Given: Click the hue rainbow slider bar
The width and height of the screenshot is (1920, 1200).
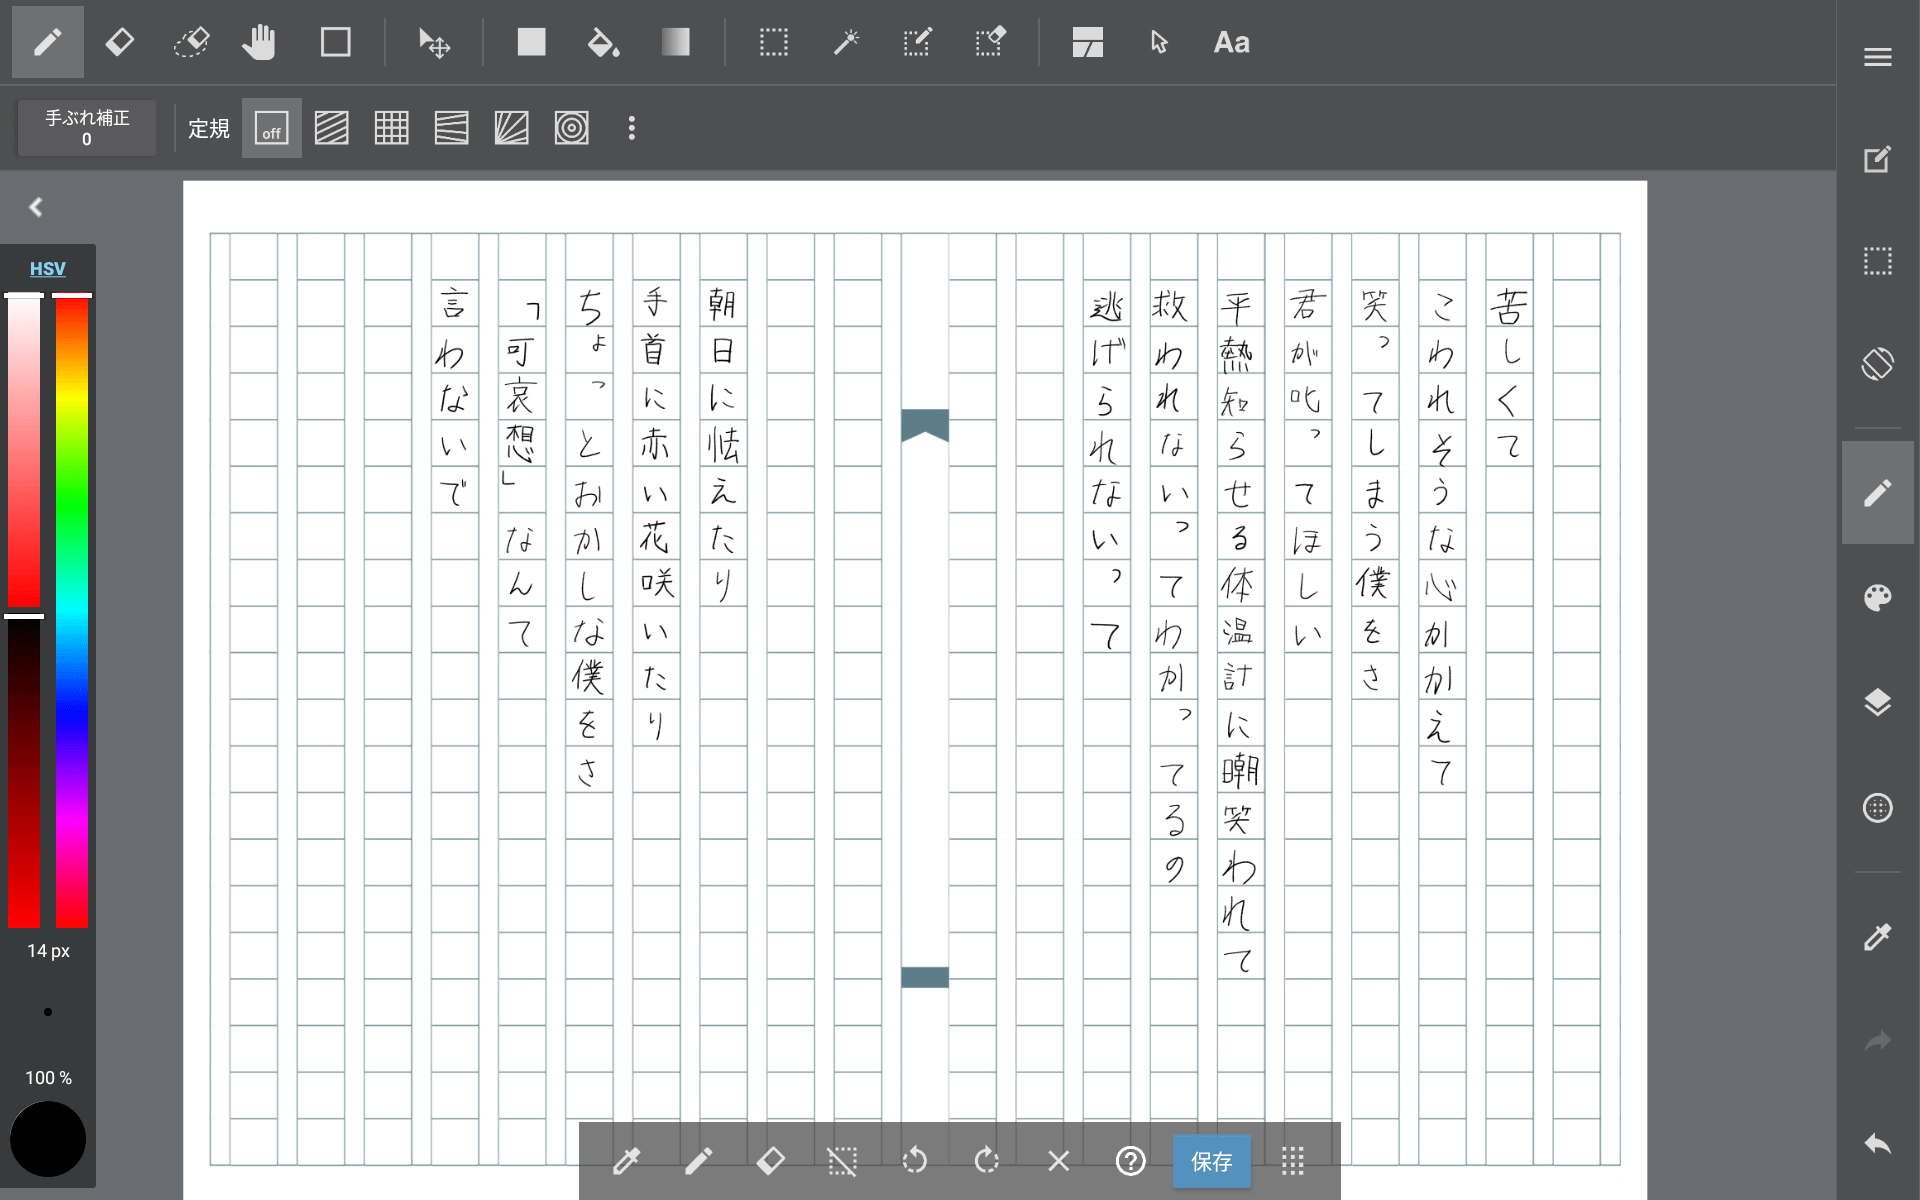Looking at the screenshot, I should click(x=72, y=610).
